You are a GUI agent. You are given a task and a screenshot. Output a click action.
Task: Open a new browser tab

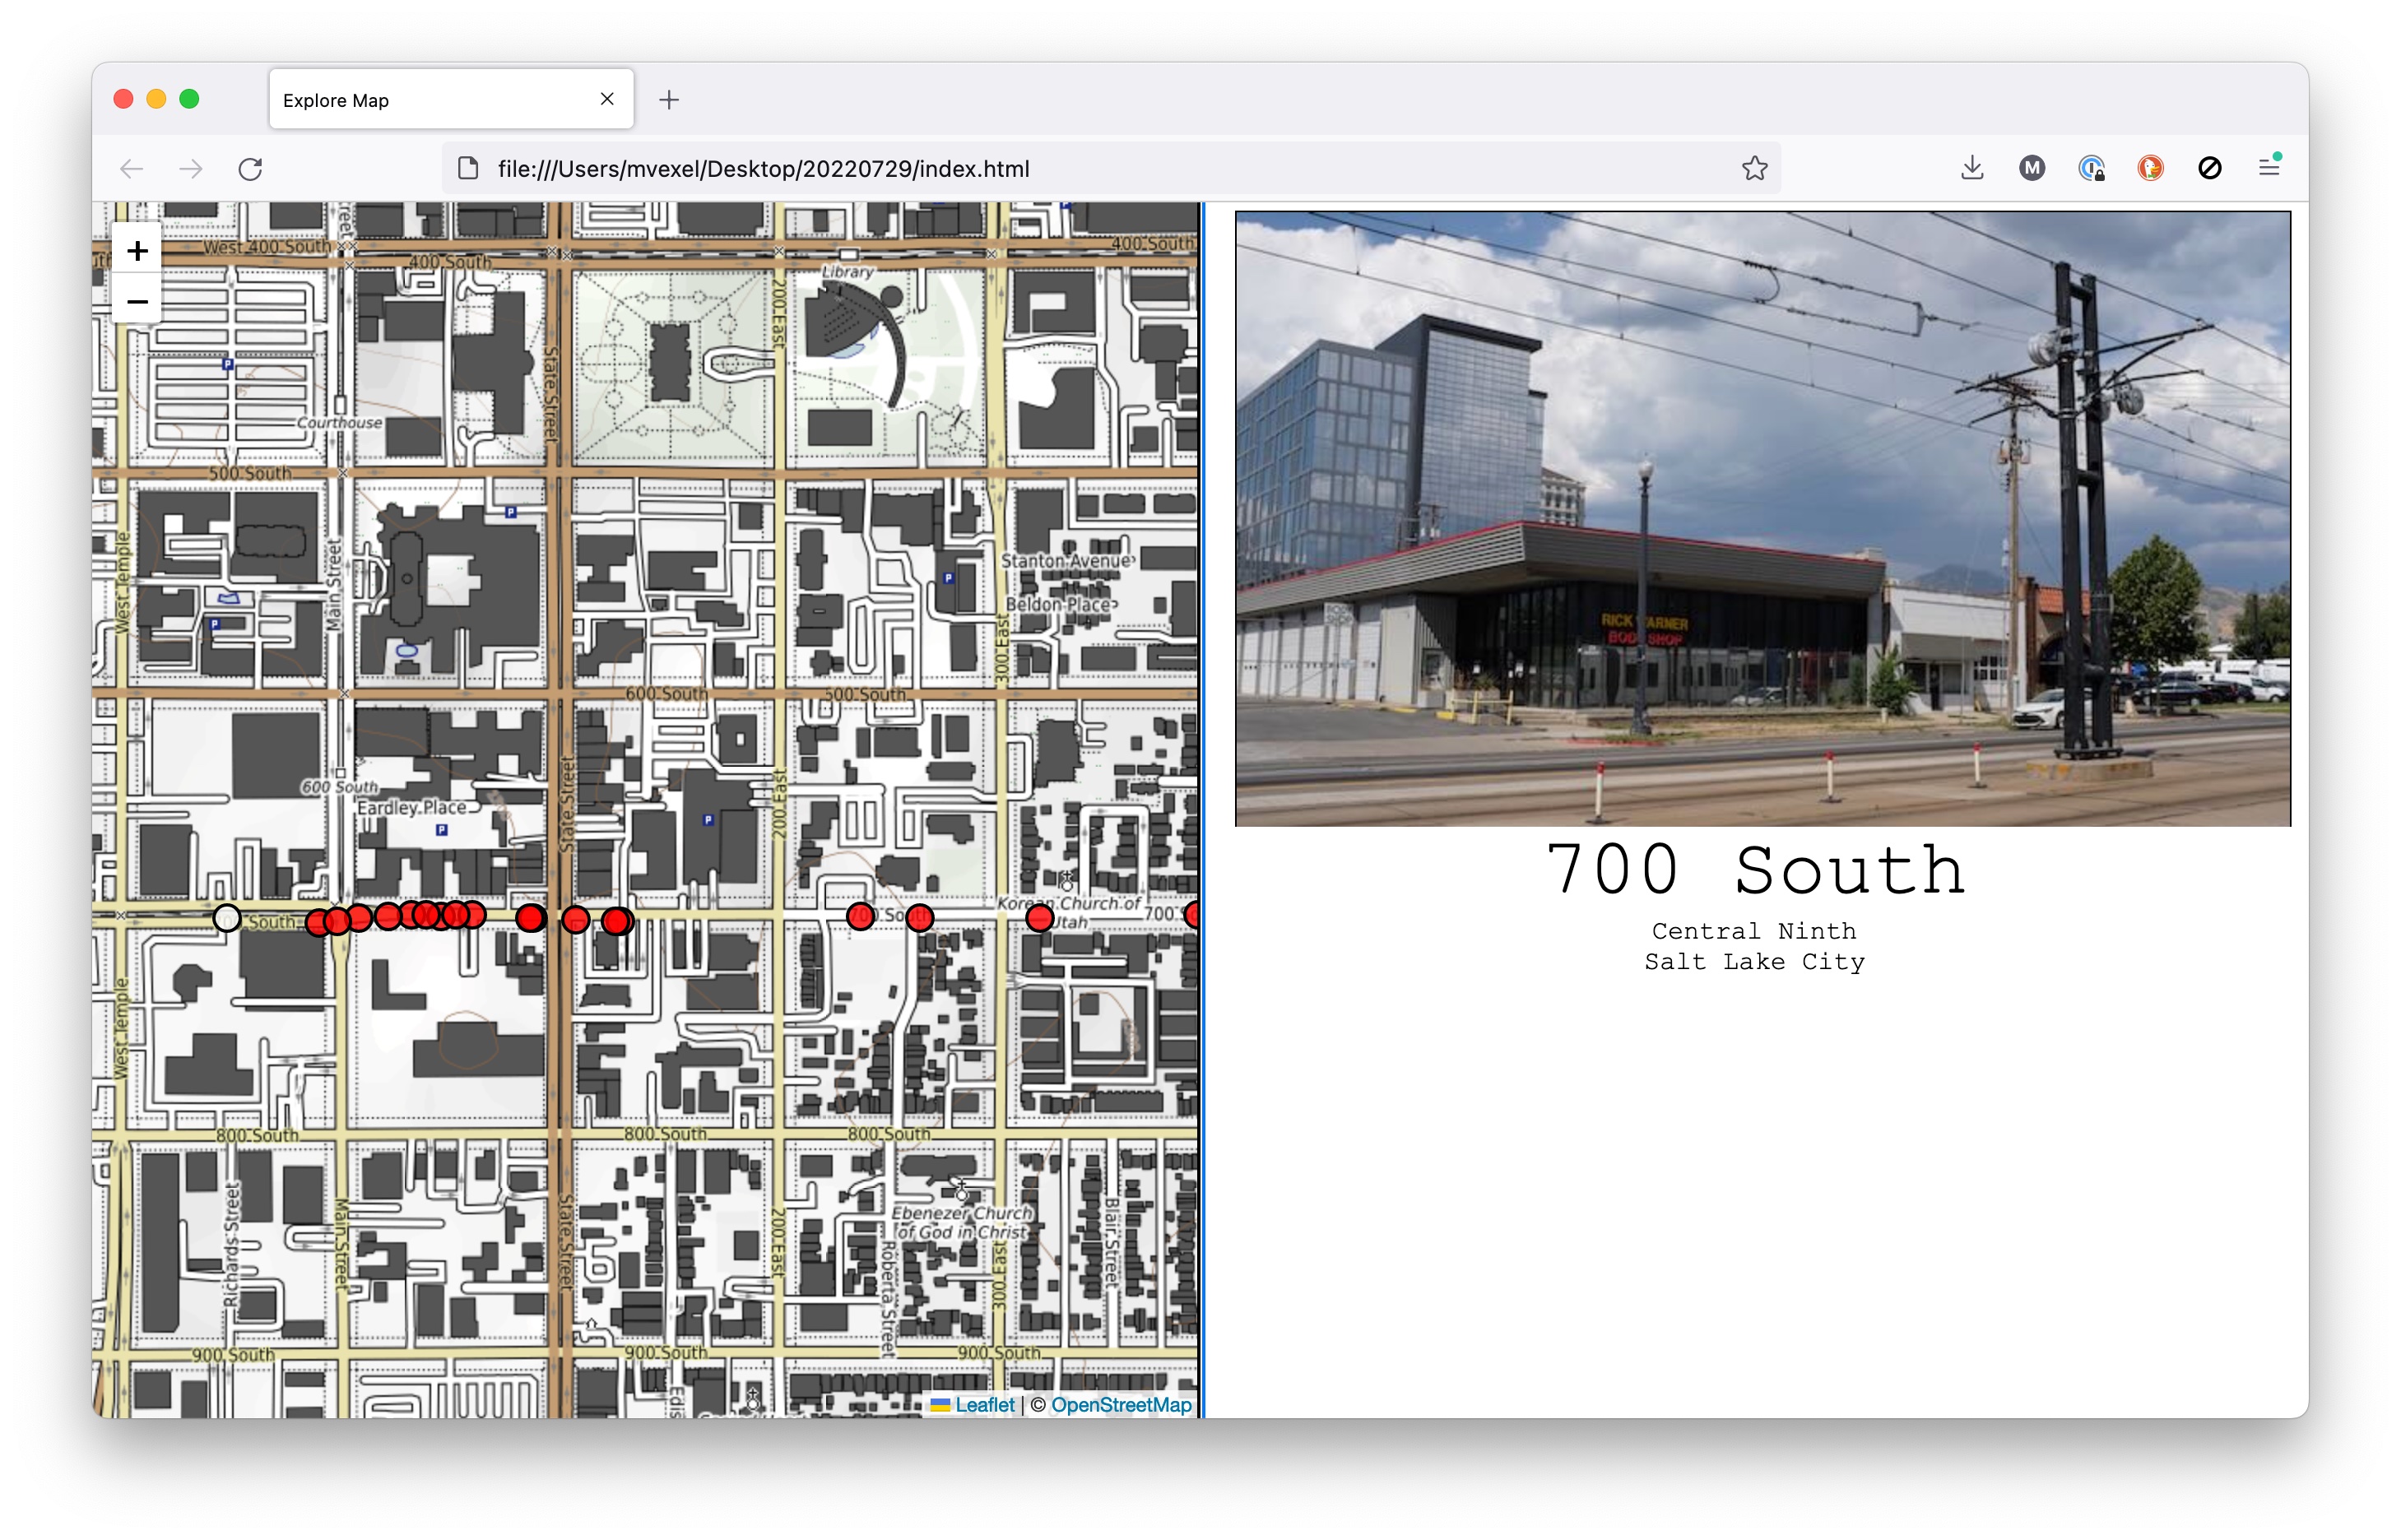pyautogui.click(x=669, y=100)
